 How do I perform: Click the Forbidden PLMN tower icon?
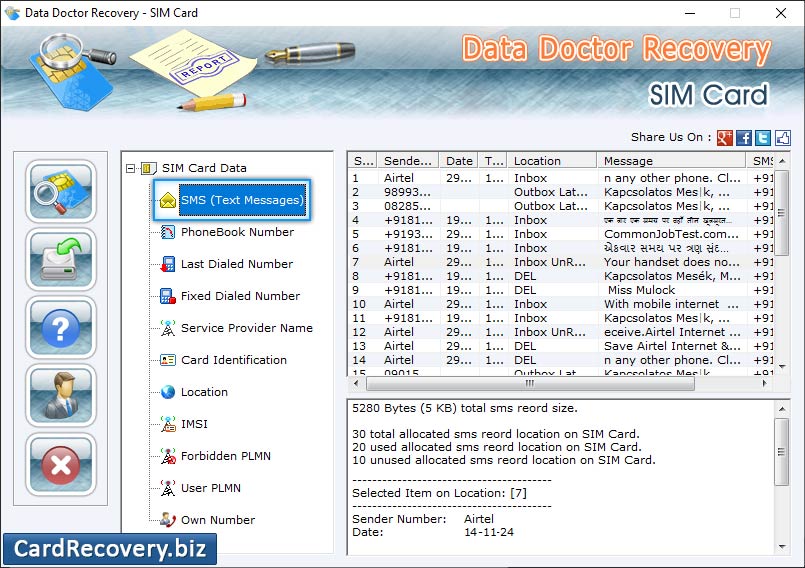click(x=168, y=456)
